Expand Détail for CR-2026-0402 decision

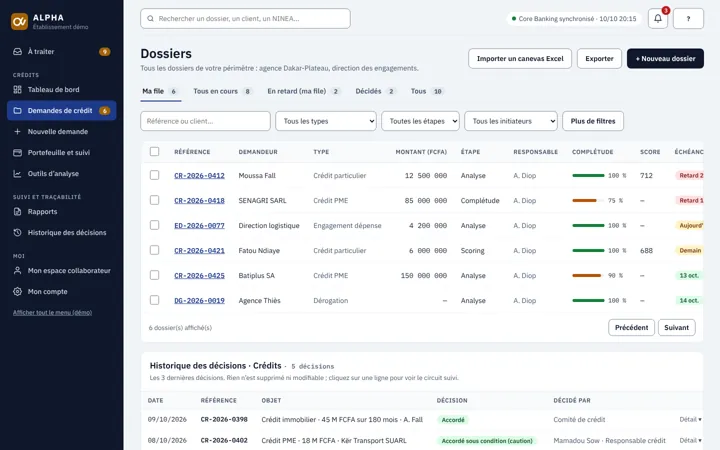(690, 440)
